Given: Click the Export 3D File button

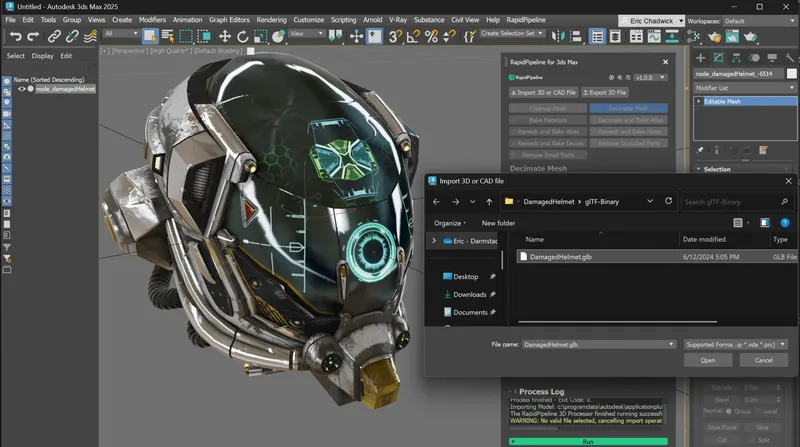Looking at the screenshot, I should [x=603, y=92].
